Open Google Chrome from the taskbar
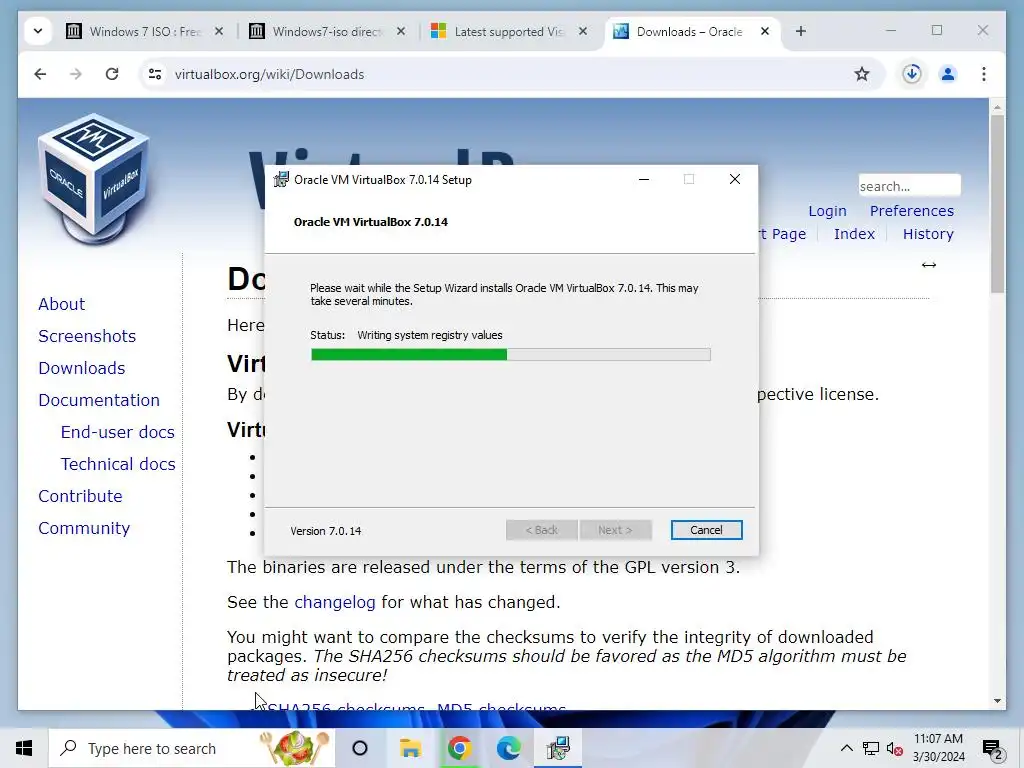Image resolution: width=1024 pixels, height=768 pixels. coord(460,748)
